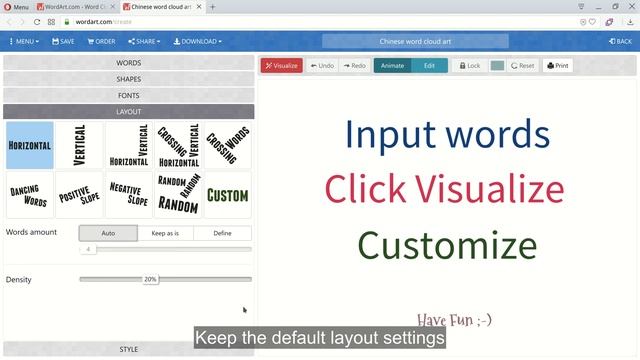Set Words amount to Define
640x360 pixels.
222,233
